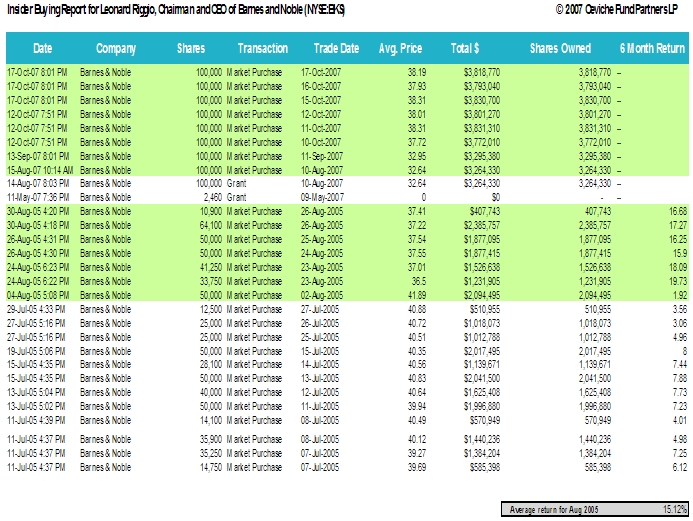Select total cell $407,743
Image resolution: width=693 pixels, height=521 pixels.
485,212
